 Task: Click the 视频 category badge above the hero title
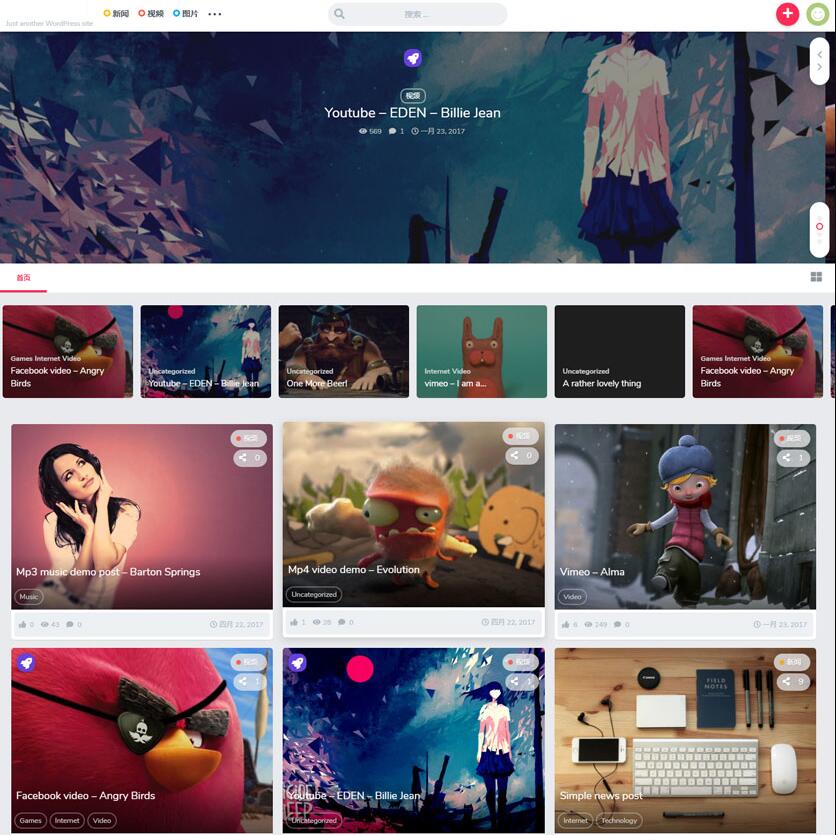click(413, 95)
